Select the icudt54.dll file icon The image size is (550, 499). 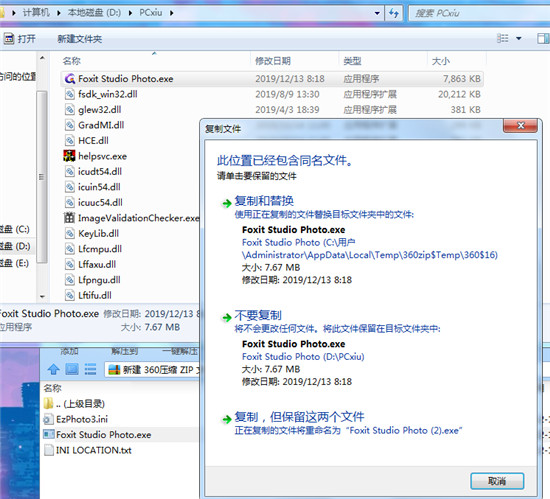69,171
